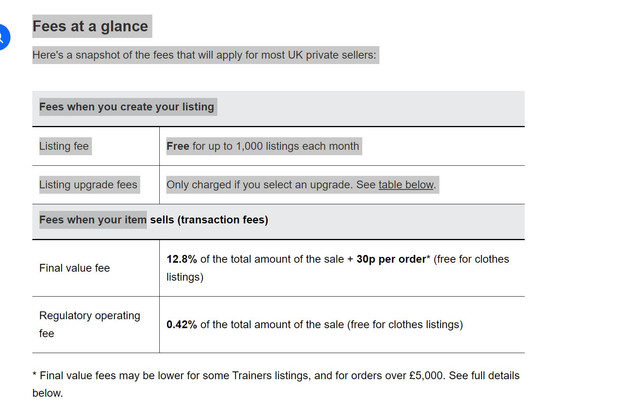Open the "table below" link
Image resolution: width=640 pixels, height=407 pixels.
tap(406, 185)
